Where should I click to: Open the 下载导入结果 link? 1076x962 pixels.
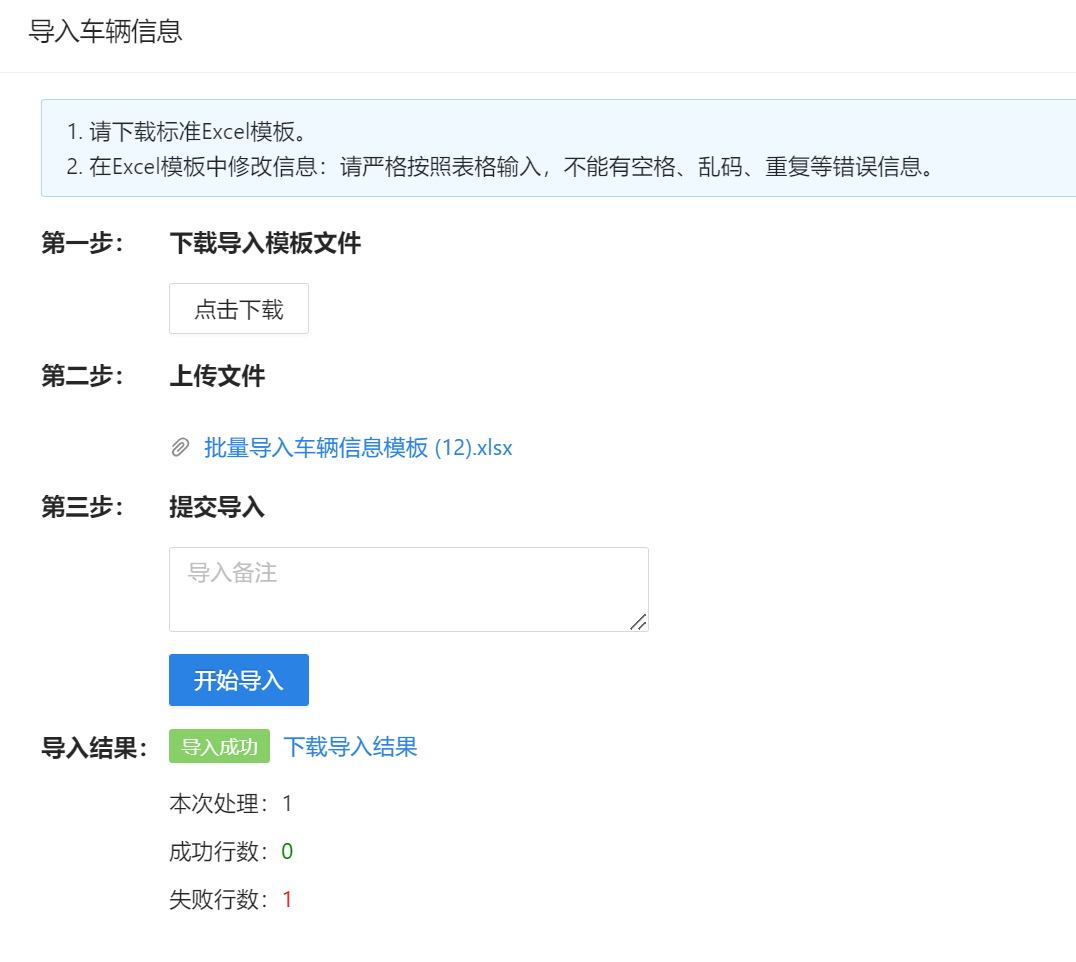(x=350, y=747)
